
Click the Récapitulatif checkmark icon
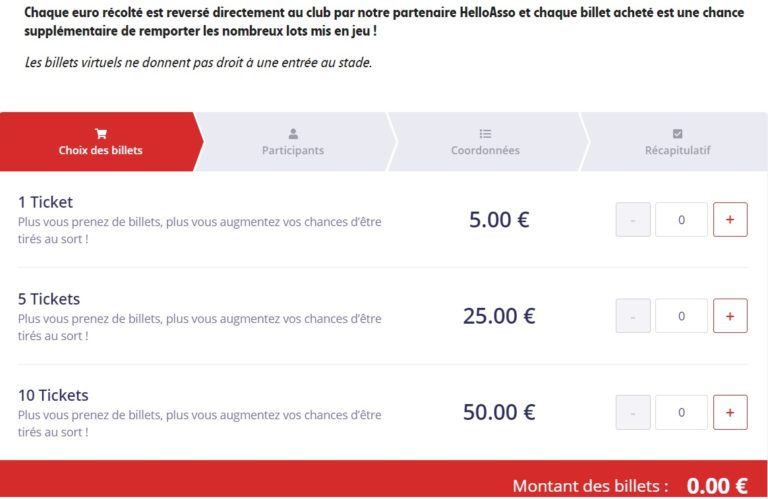coord(677,133)
